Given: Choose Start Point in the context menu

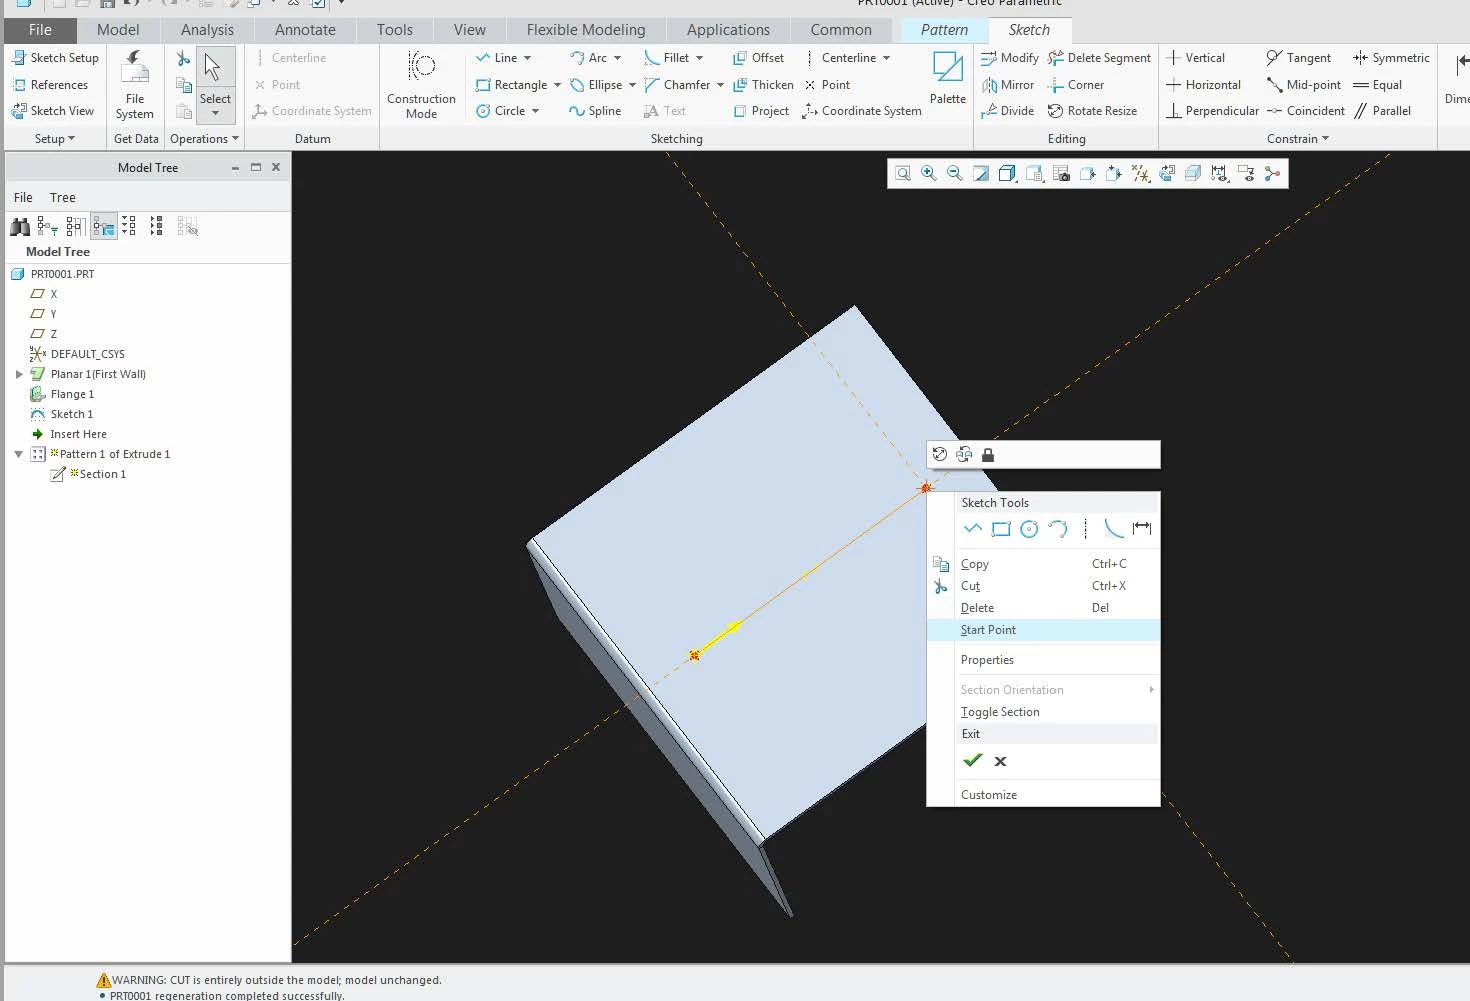Looking at the screenshot, I should (x=1043, y=630).
